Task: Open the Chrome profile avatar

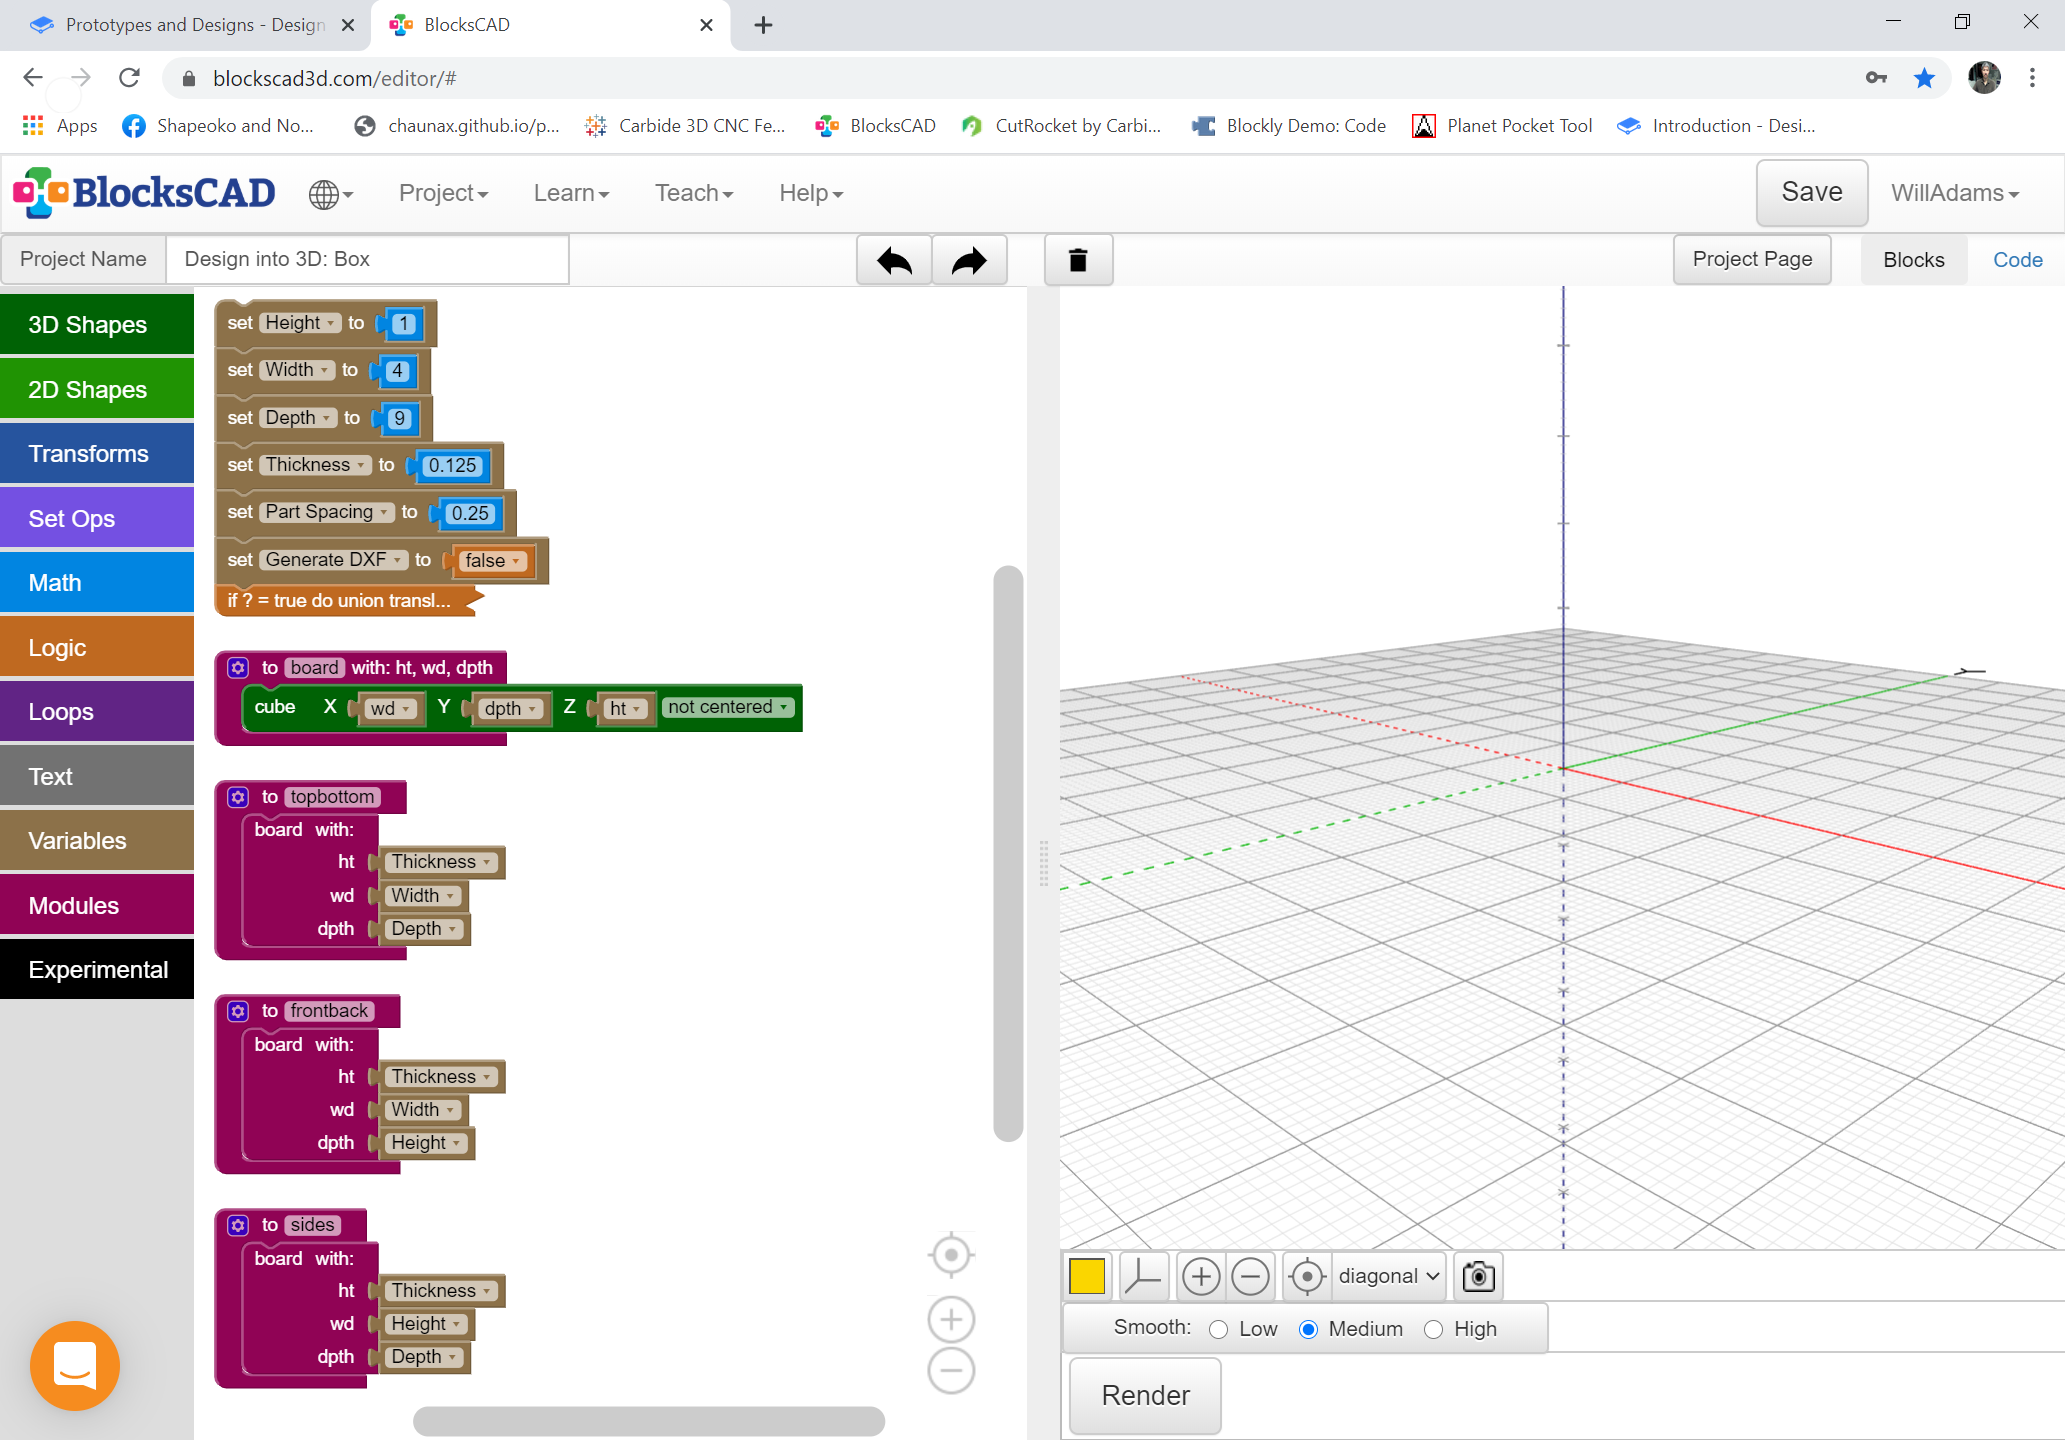Action: (x=1984, y=78)
